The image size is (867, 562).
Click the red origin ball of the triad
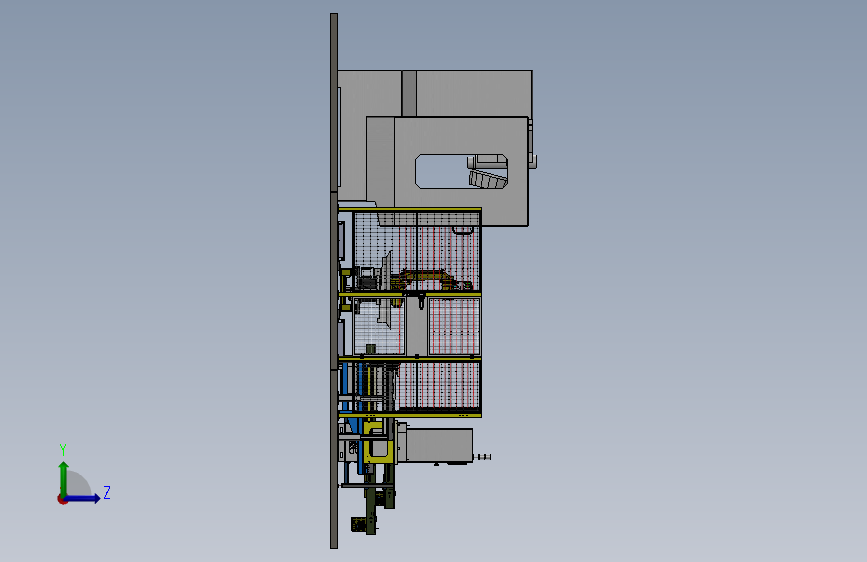coord(62,499)
